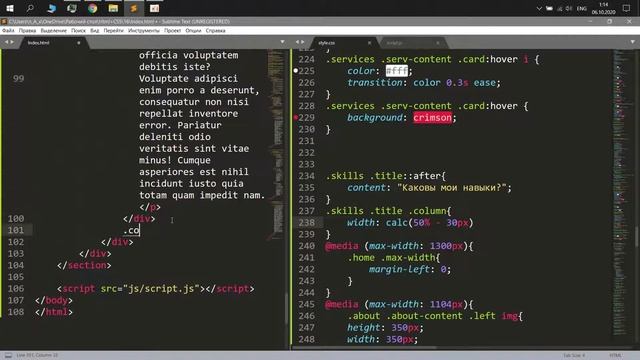Open Windows search from the taskbar
640x360 pixels.
pyautogui.click(x=30, y=8)
